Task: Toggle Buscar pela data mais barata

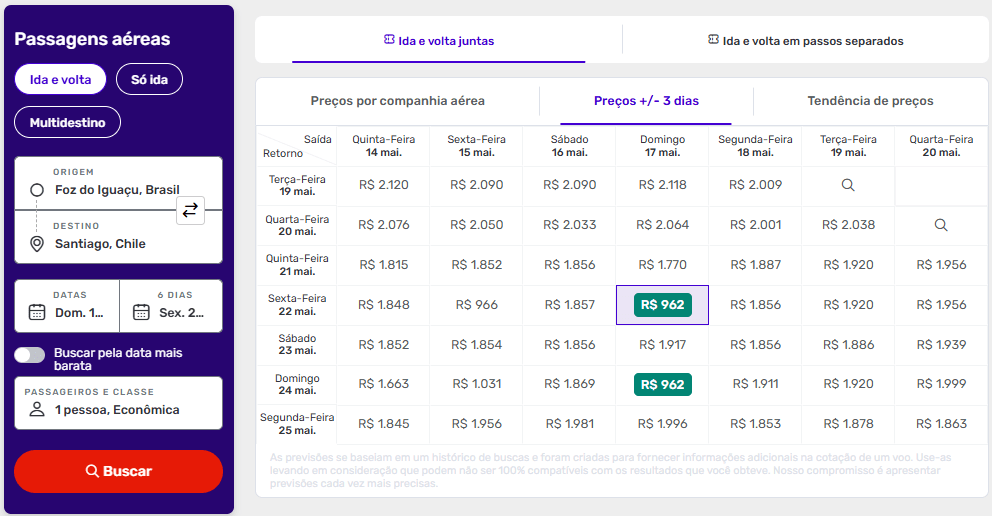Action: [x=30, y=355]
